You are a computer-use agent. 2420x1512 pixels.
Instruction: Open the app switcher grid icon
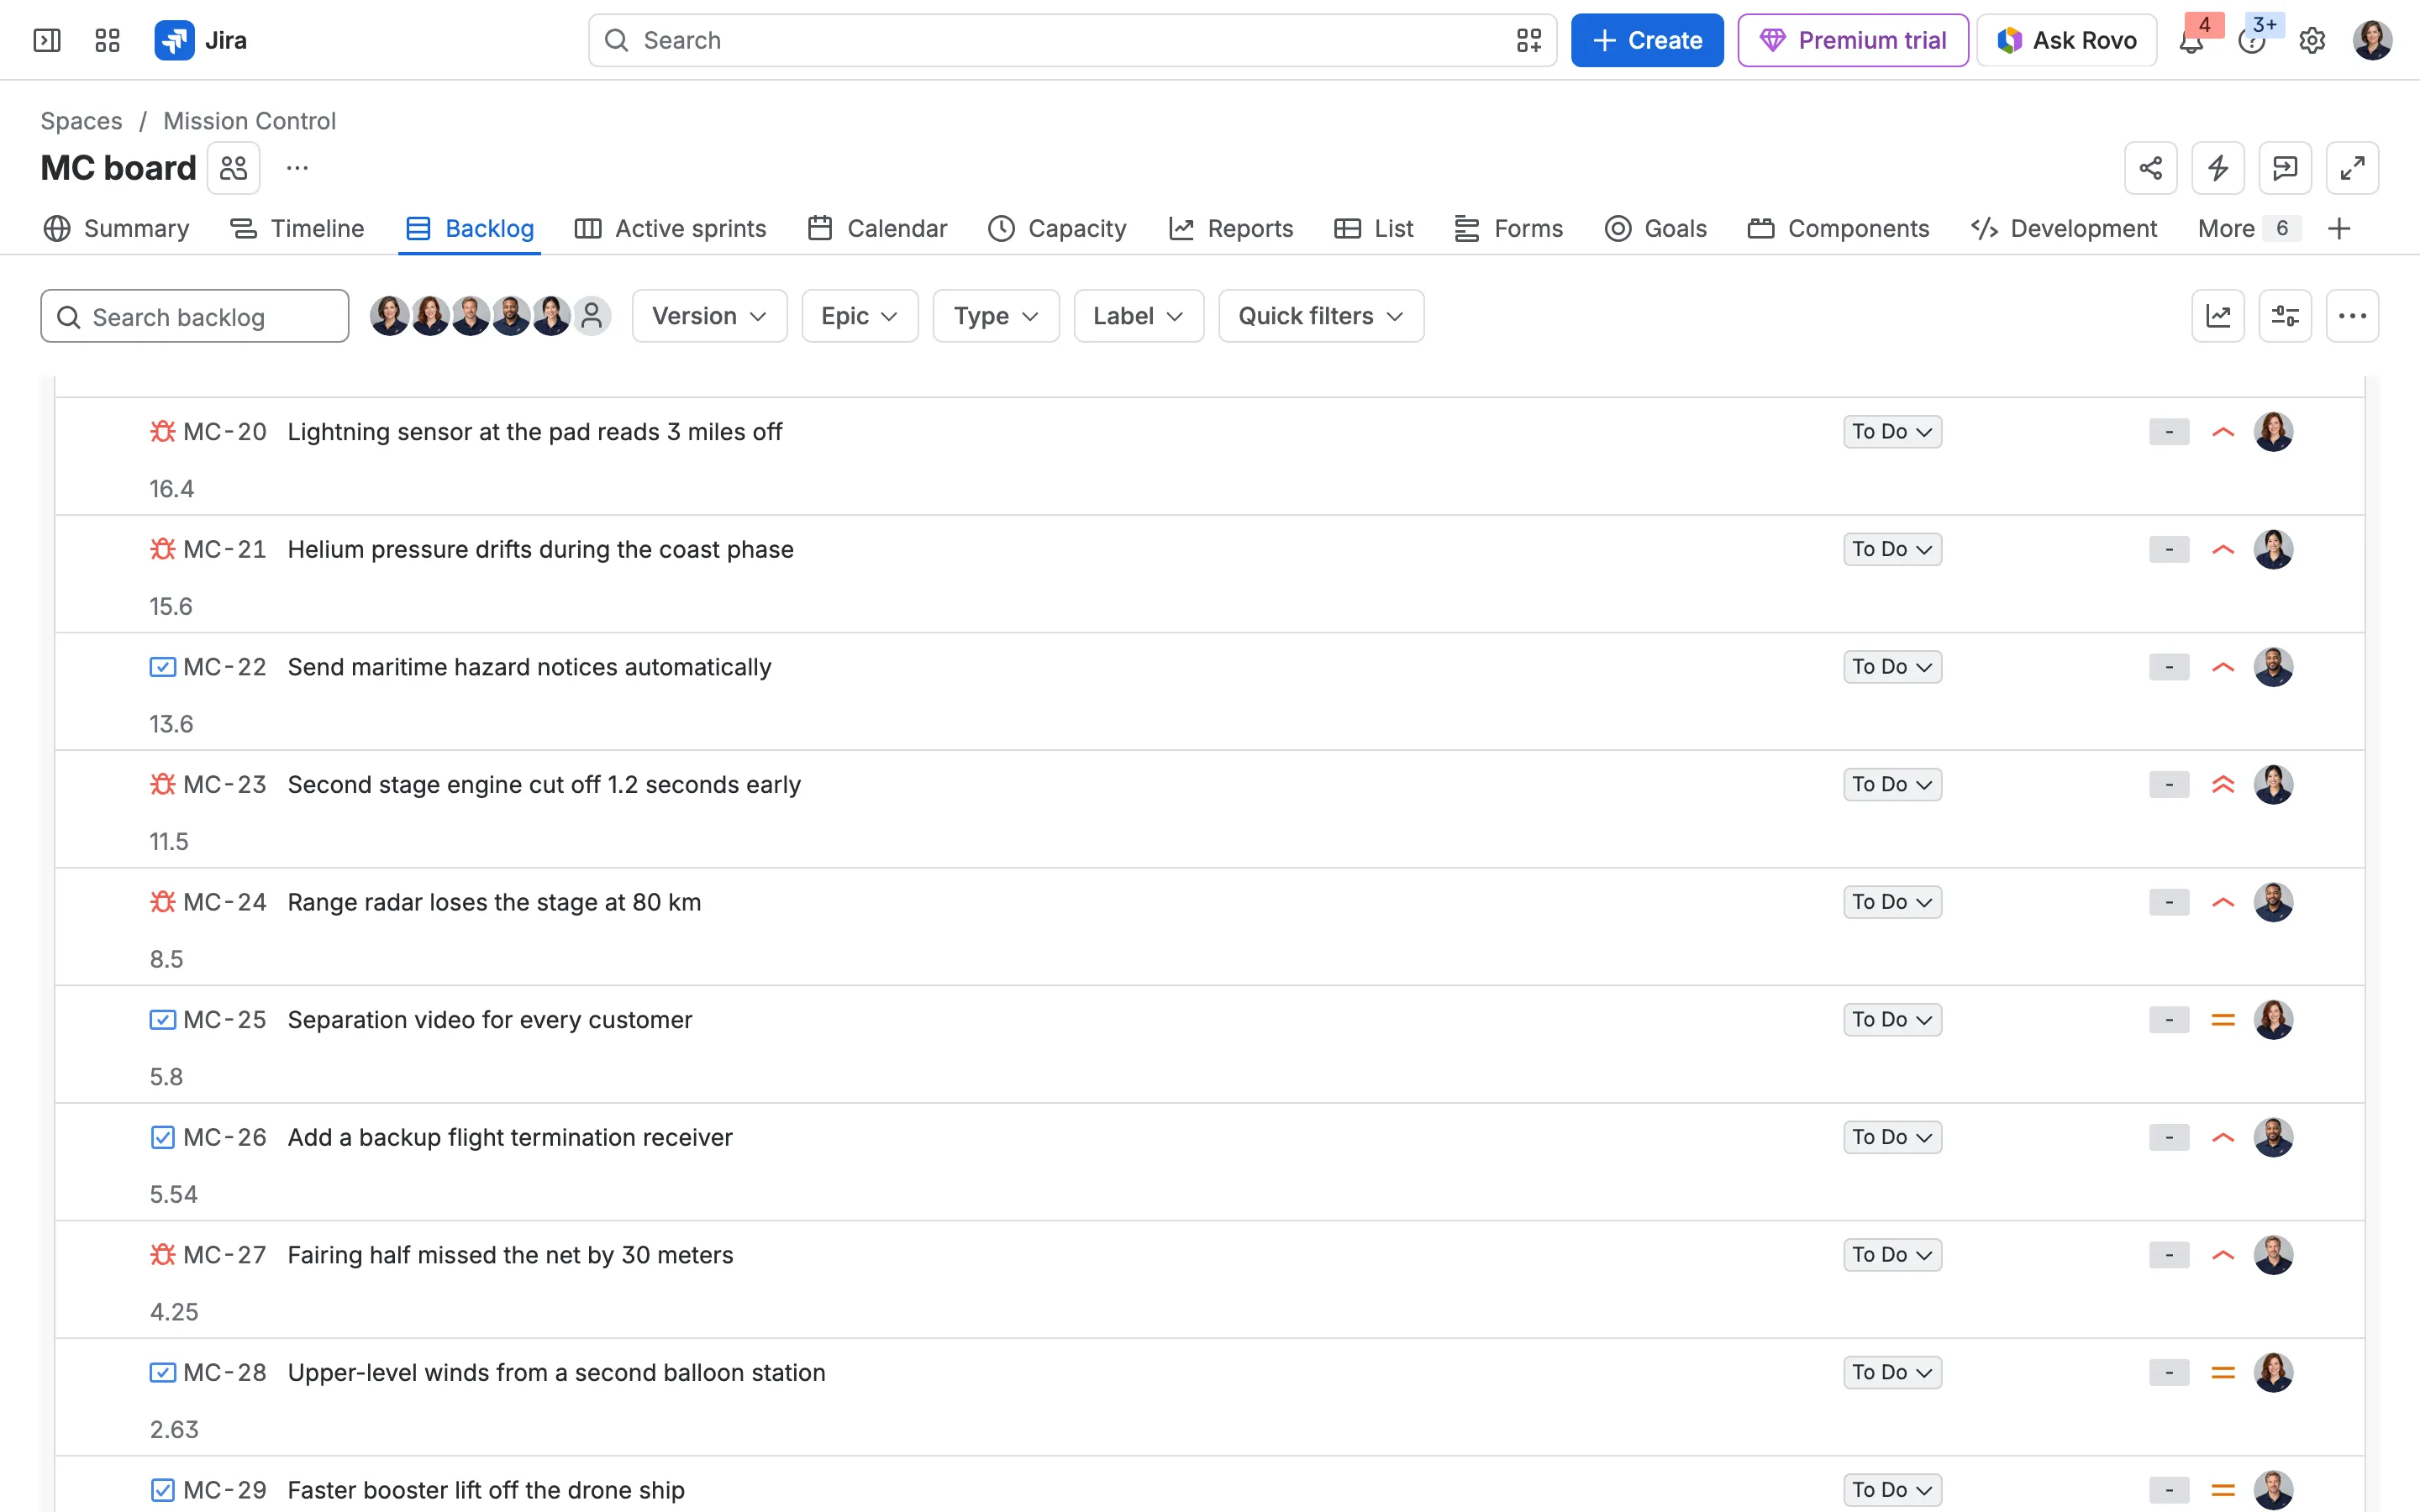point(107,40)
